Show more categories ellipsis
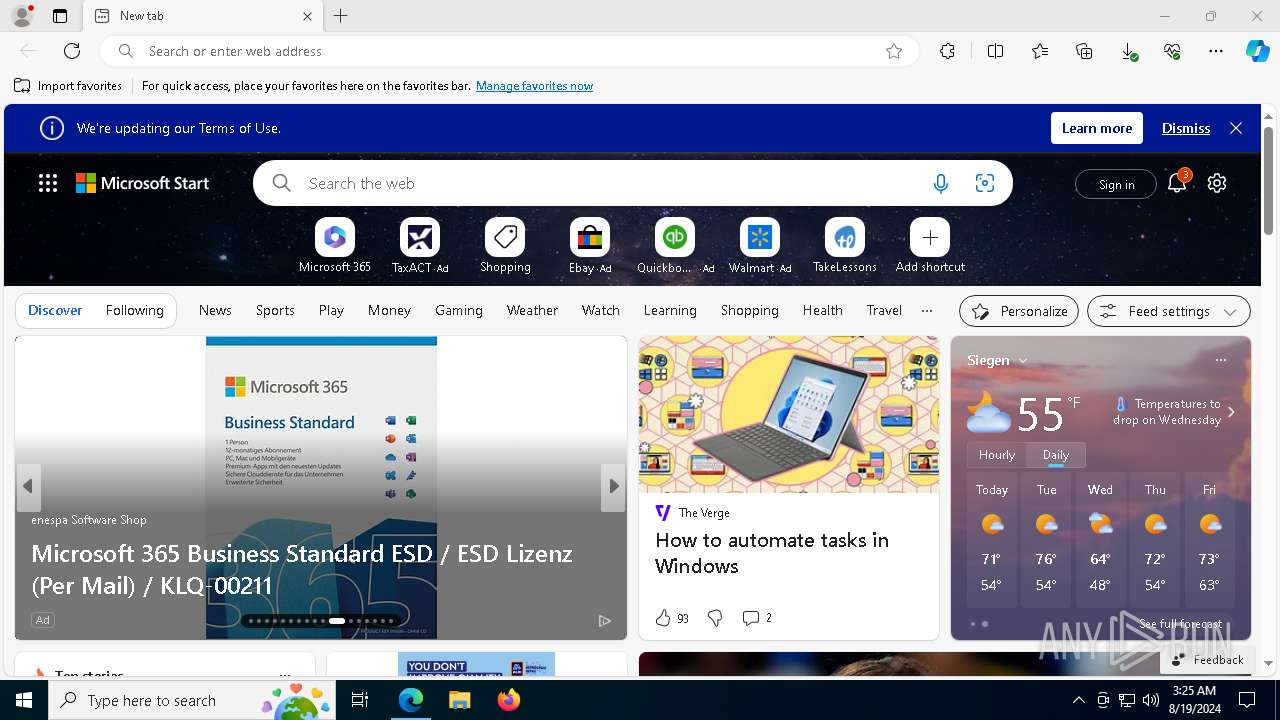The width and height of the screenshot is (1280, 720). point(927,311)
